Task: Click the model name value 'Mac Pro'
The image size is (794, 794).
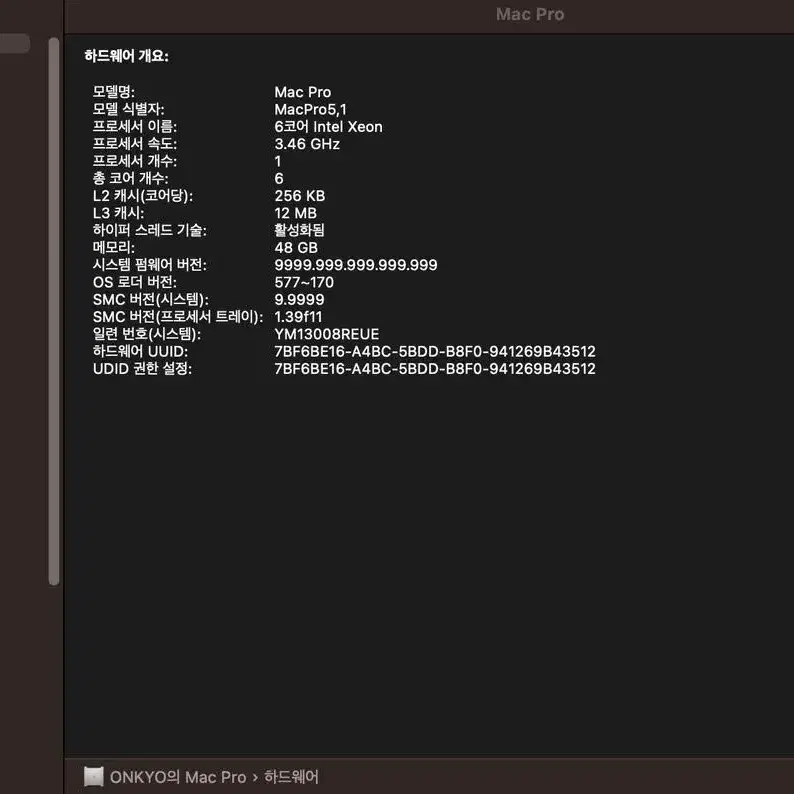Action: click(x=303, y=92)
